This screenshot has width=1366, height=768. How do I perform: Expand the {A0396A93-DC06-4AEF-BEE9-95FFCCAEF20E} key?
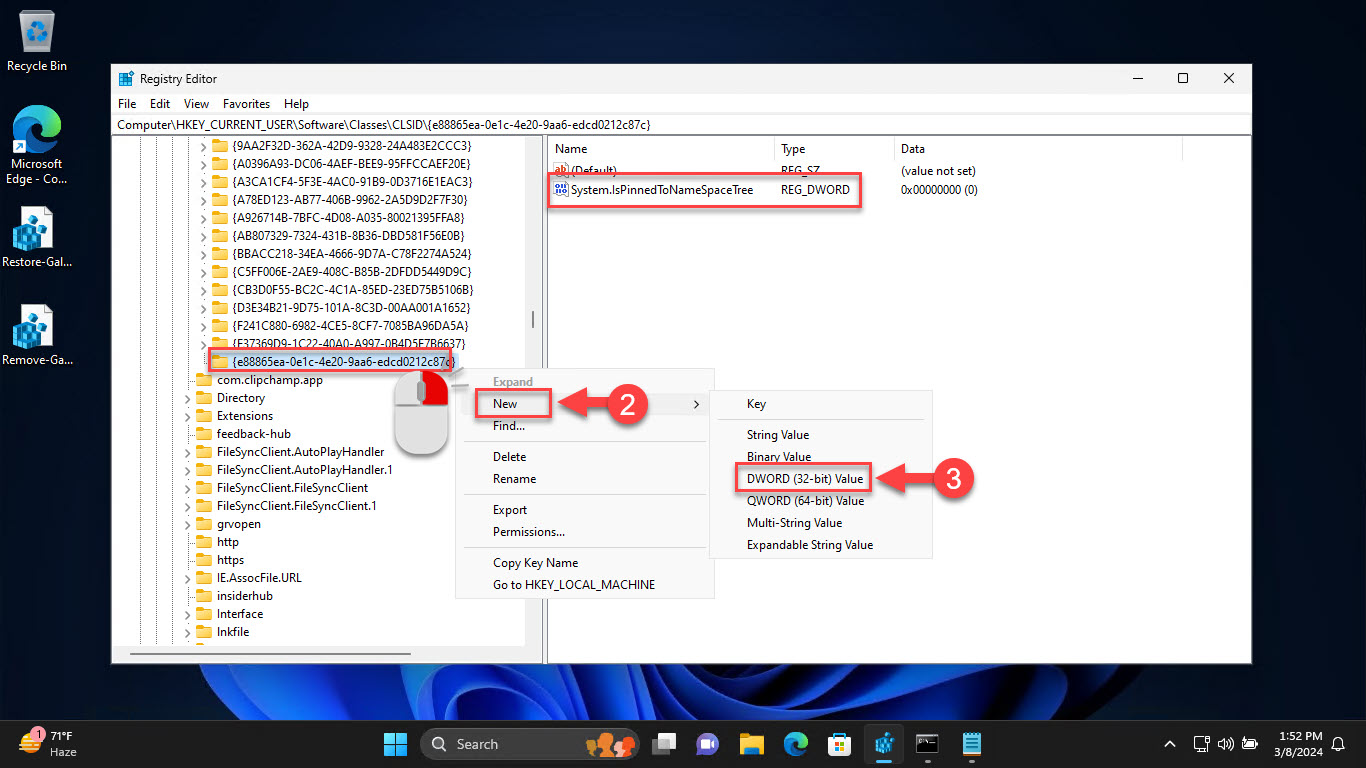[x=204, y=164]
